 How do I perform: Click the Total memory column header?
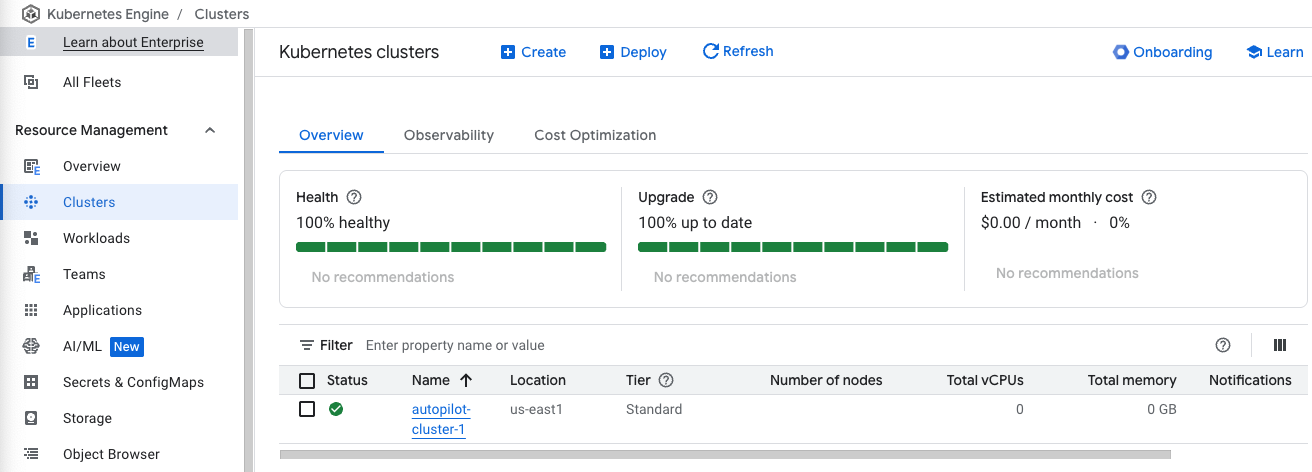pos(1132,380)
